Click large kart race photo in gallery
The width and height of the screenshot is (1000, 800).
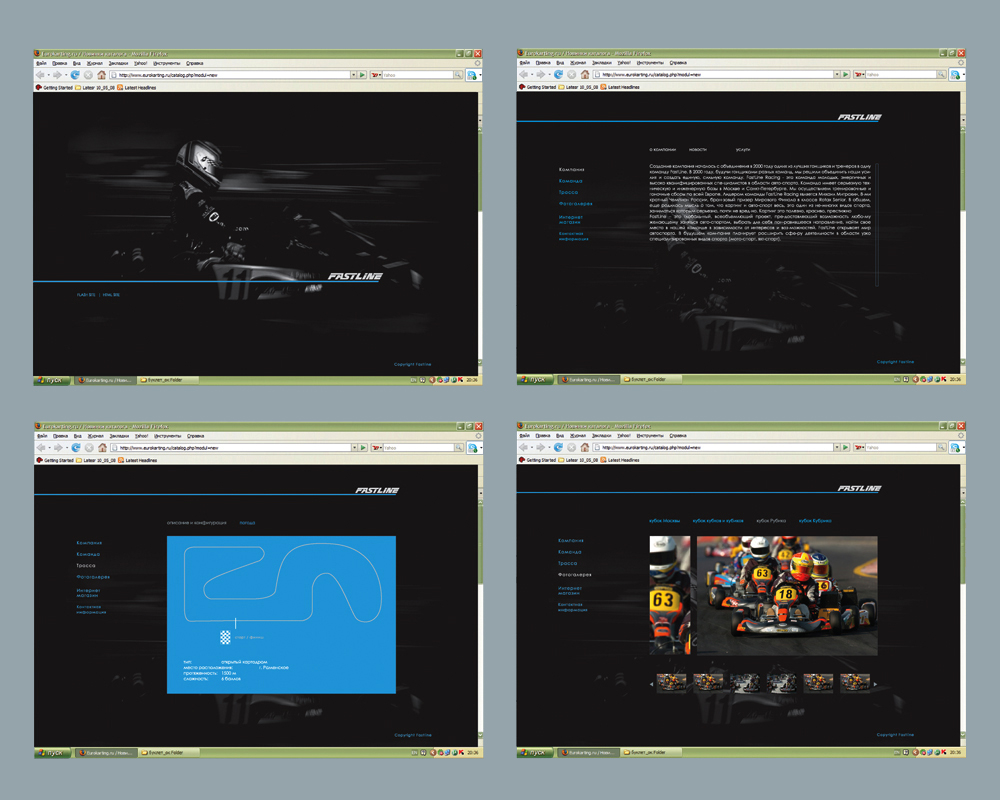pos(787,595)
